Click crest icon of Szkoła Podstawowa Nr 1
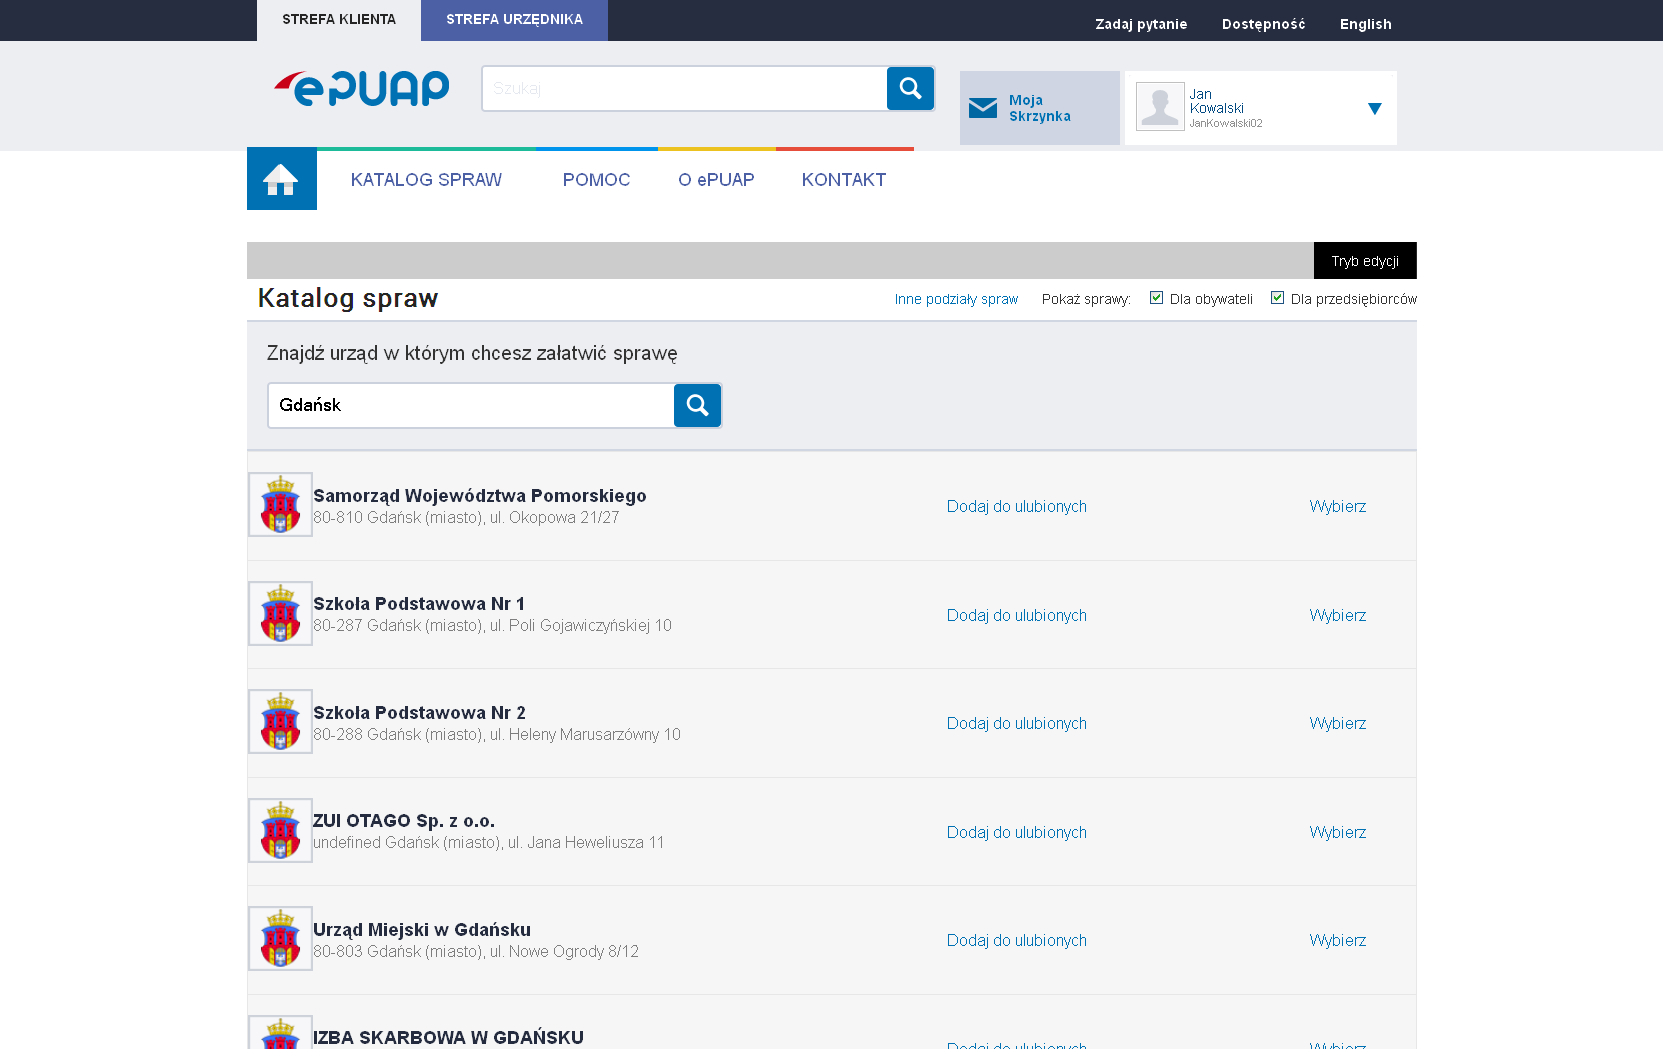The width and height of the screenshot is (1663, 1049). 280,613
